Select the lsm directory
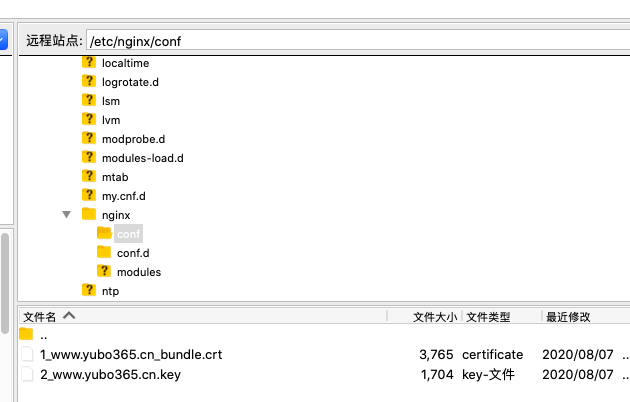Screen dimensions: 630x402 pyautogui.click(x=111, y=101)
